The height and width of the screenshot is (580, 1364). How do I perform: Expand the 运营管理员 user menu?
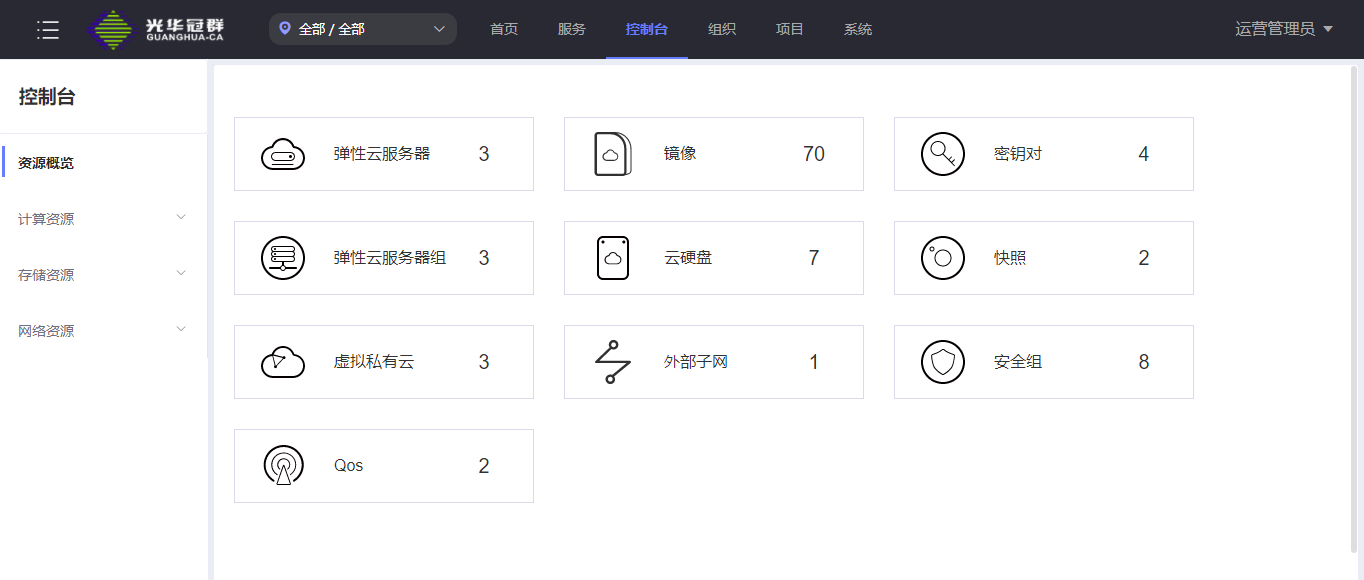pyautogui.click(x=1284, y=29)
